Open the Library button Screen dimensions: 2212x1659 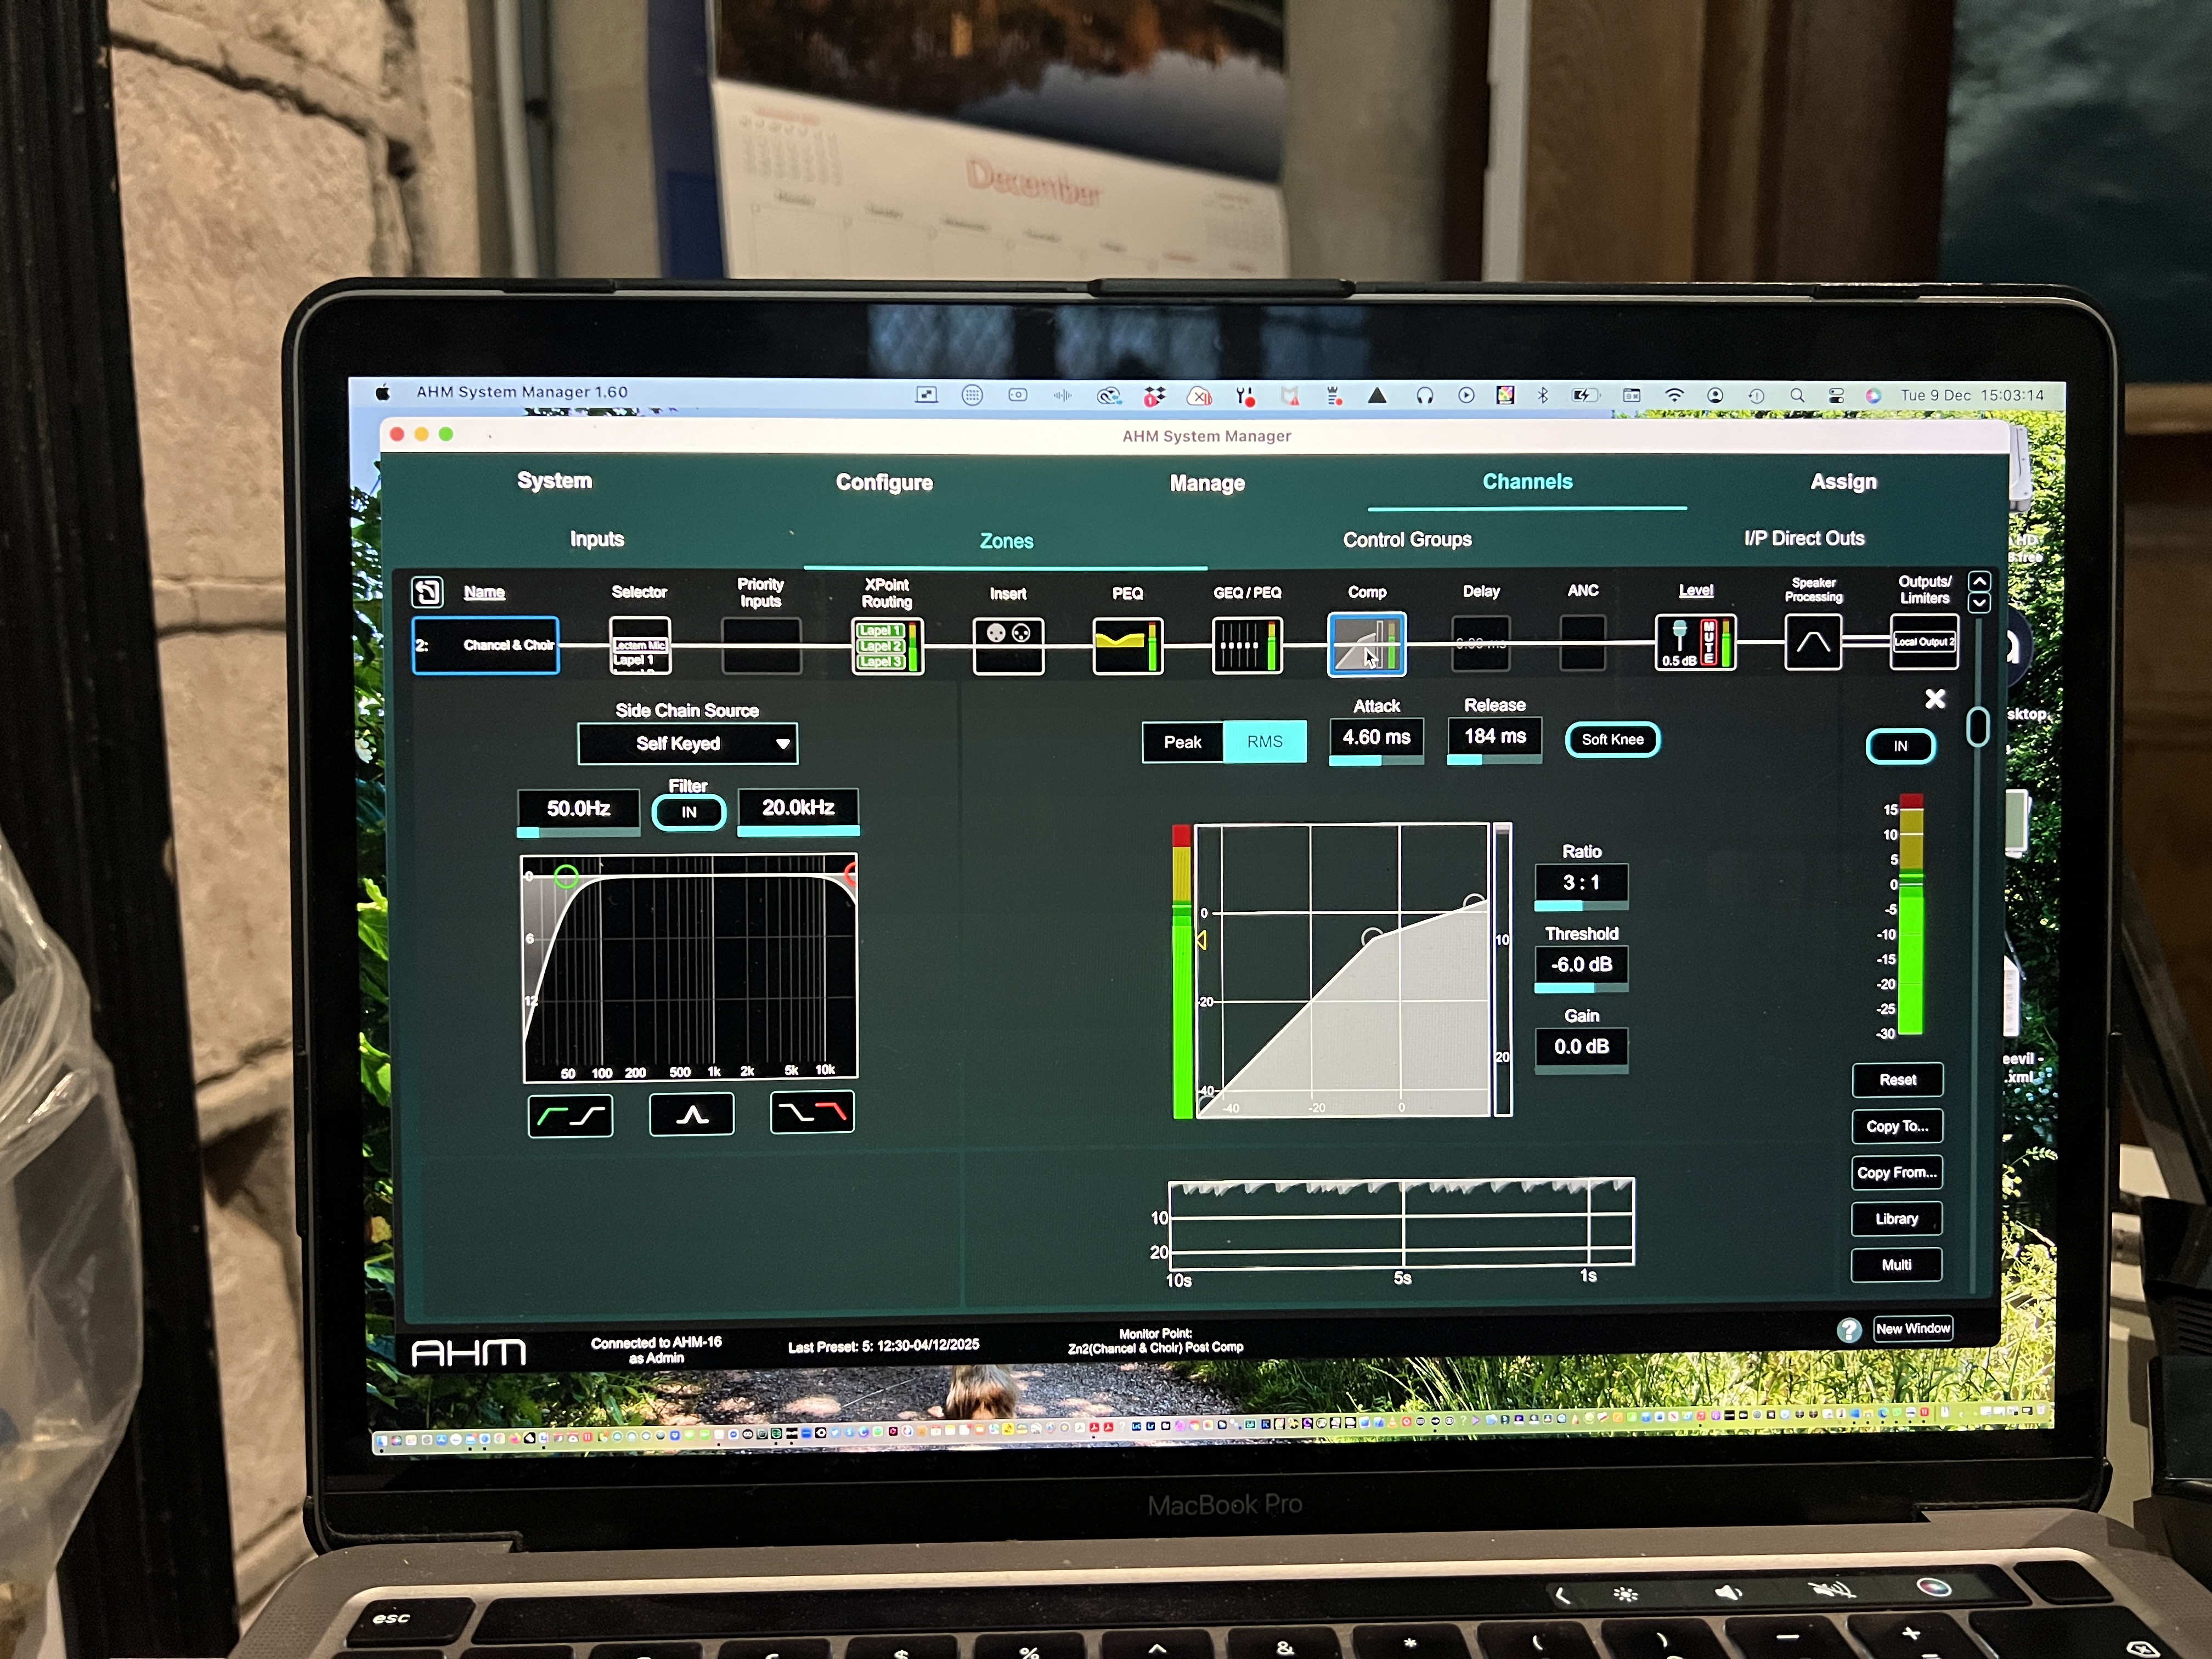pos(1897,1218)
